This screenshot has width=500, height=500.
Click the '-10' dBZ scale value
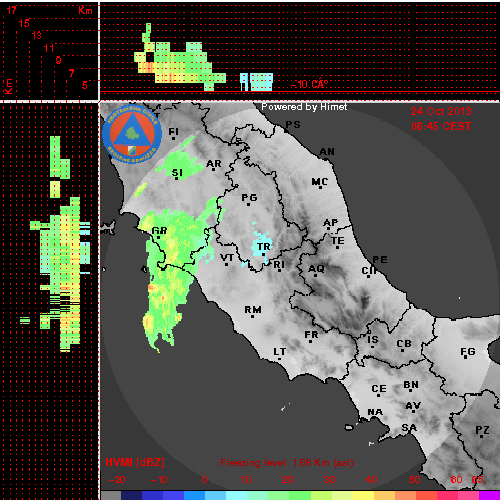point(159,480)
